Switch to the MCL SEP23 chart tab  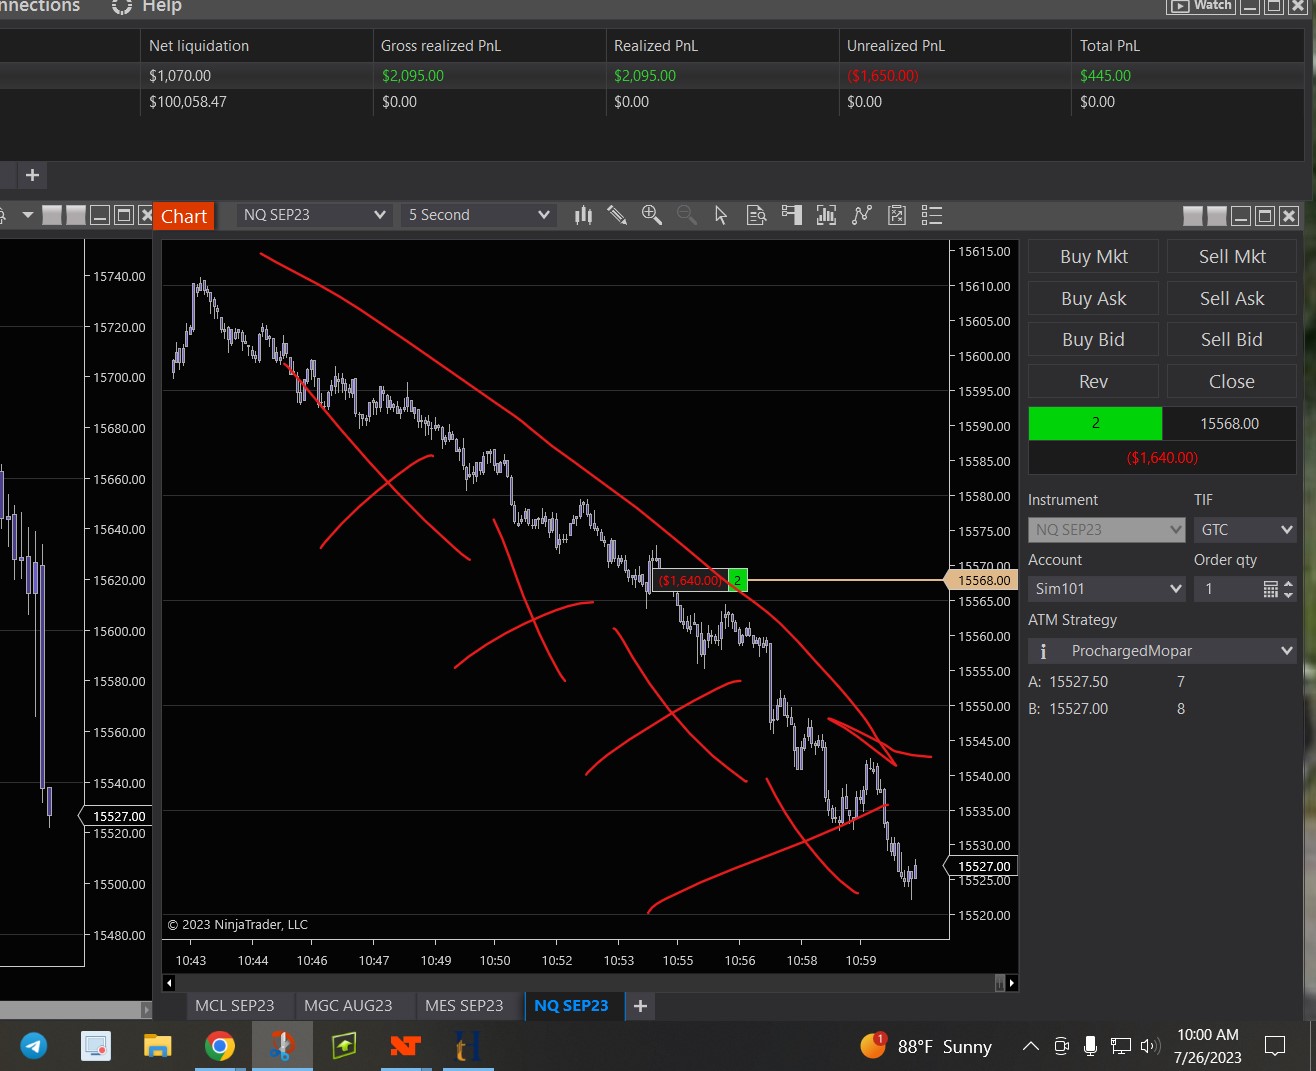click(234, 1005)
